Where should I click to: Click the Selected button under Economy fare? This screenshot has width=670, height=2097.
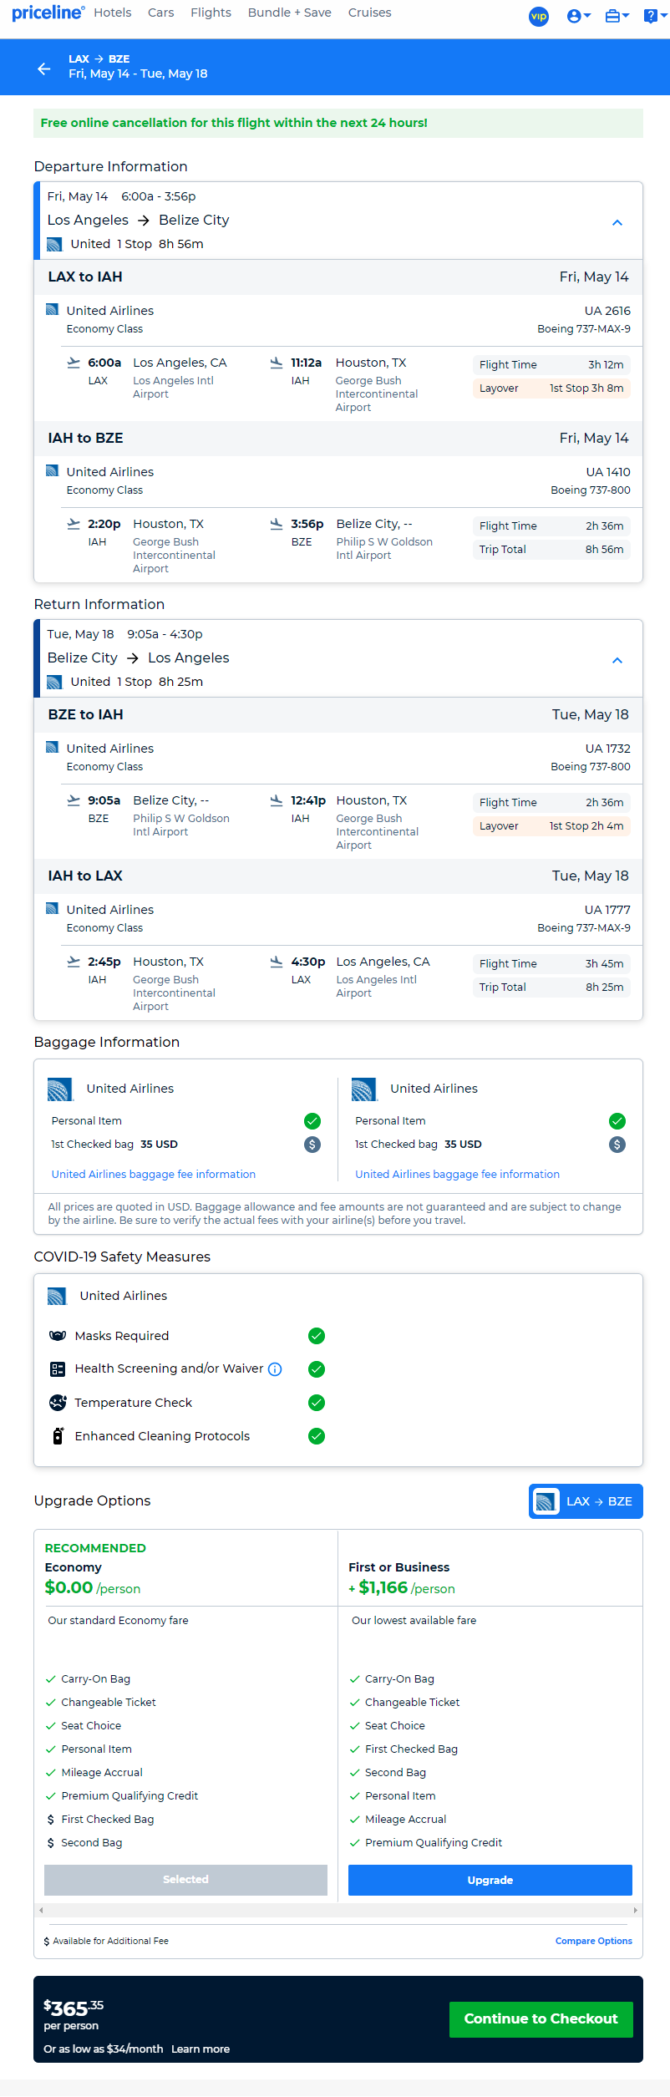(x=186, y=1879)
